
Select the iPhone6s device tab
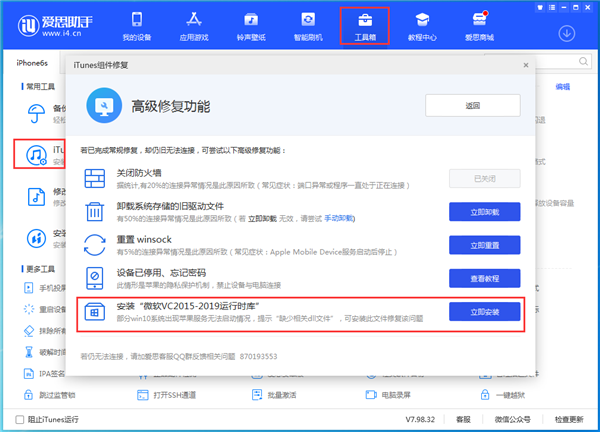tap(34, 63)
